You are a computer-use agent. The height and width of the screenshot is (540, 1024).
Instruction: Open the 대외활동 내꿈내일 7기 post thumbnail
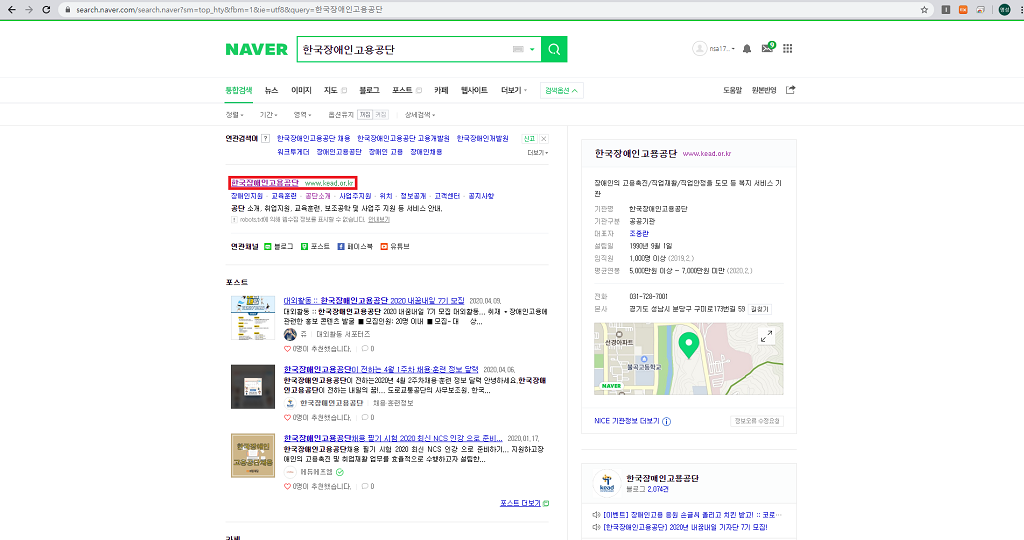[x=253, y=318]
